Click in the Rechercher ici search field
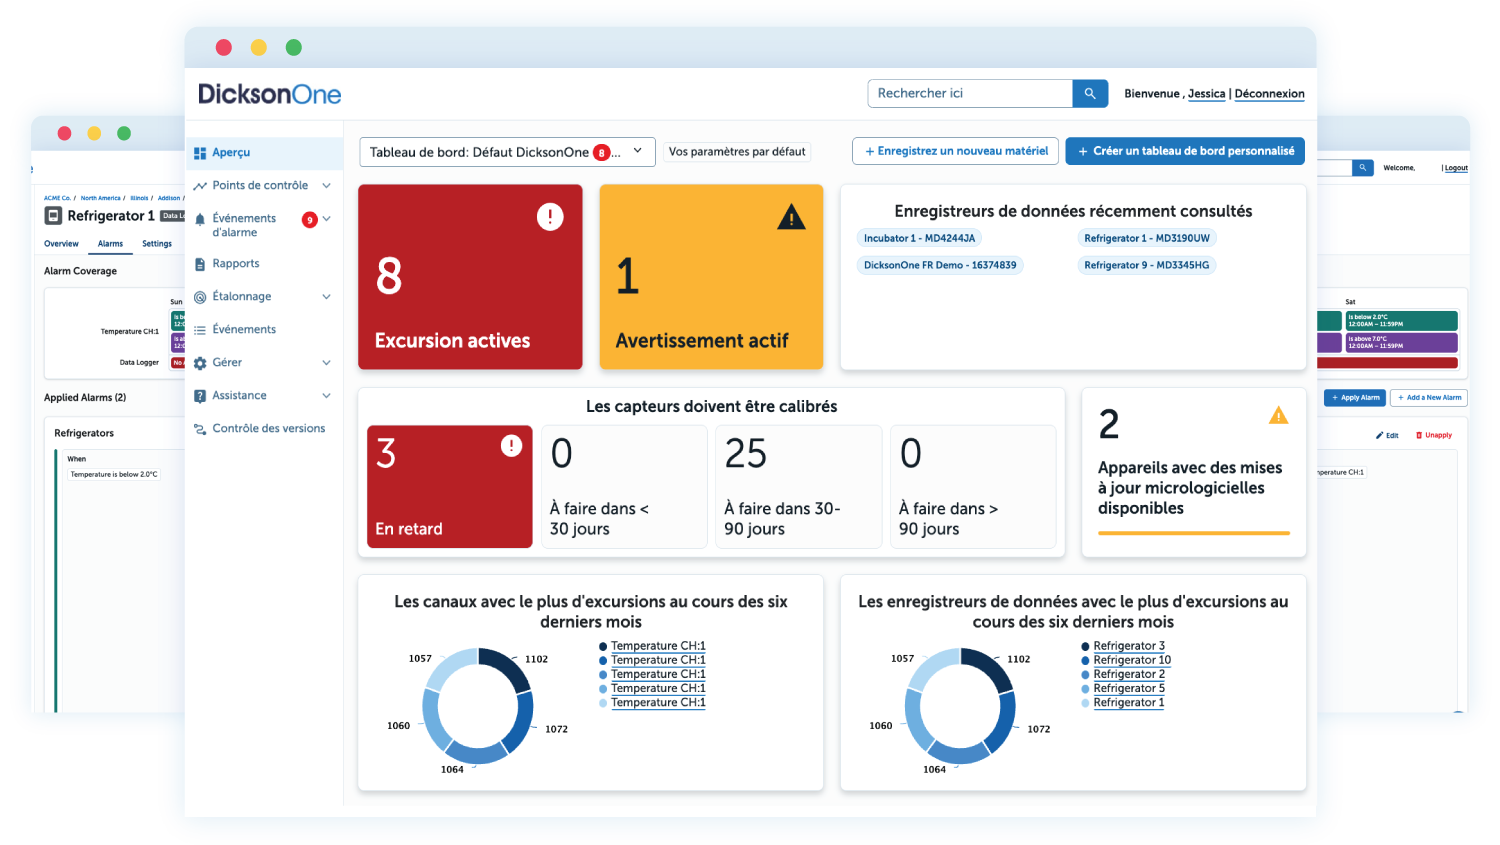Screen dimensions: 1500x845 click(x=969, y=94)
